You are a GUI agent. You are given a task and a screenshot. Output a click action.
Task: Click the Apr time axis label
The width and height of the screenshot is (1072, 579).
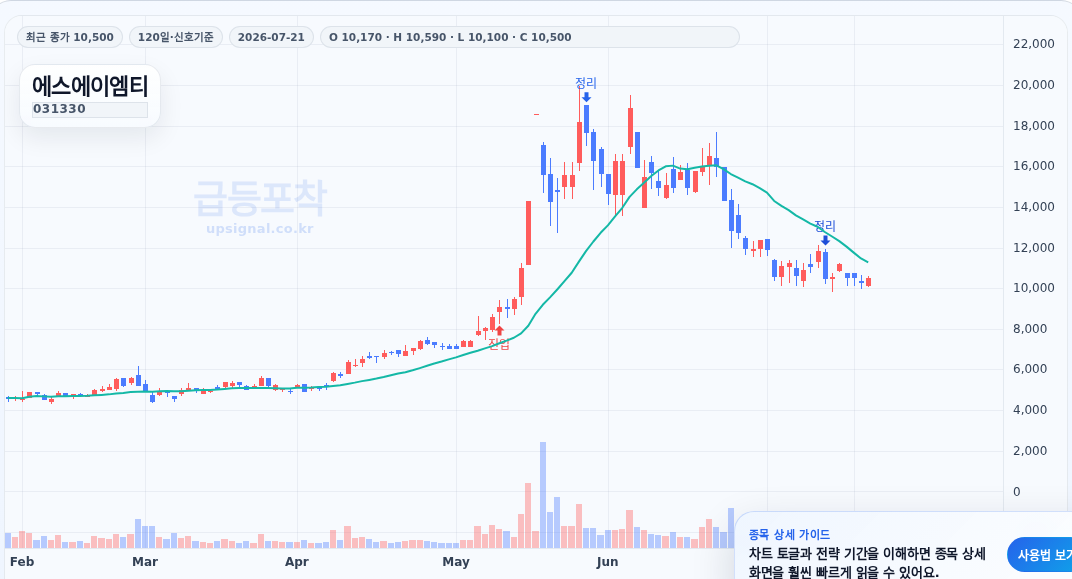pyautogui.click(x=297, y=562)
